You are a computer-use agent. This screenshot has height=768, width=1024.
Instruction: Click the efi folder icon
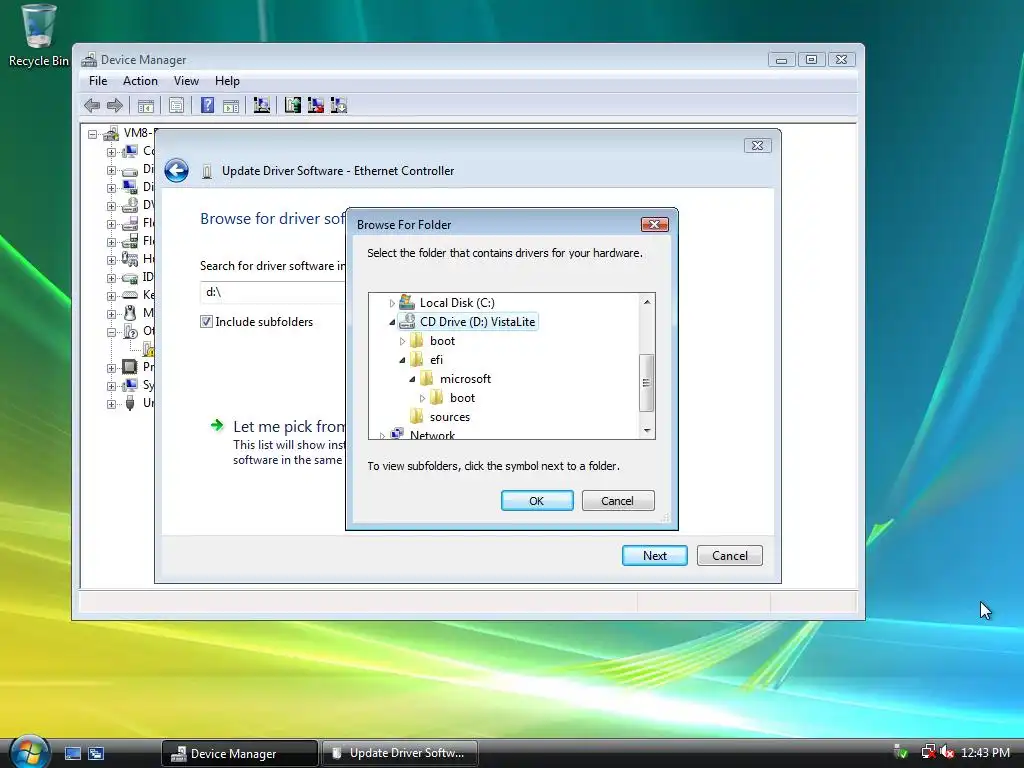coord(416,359)
